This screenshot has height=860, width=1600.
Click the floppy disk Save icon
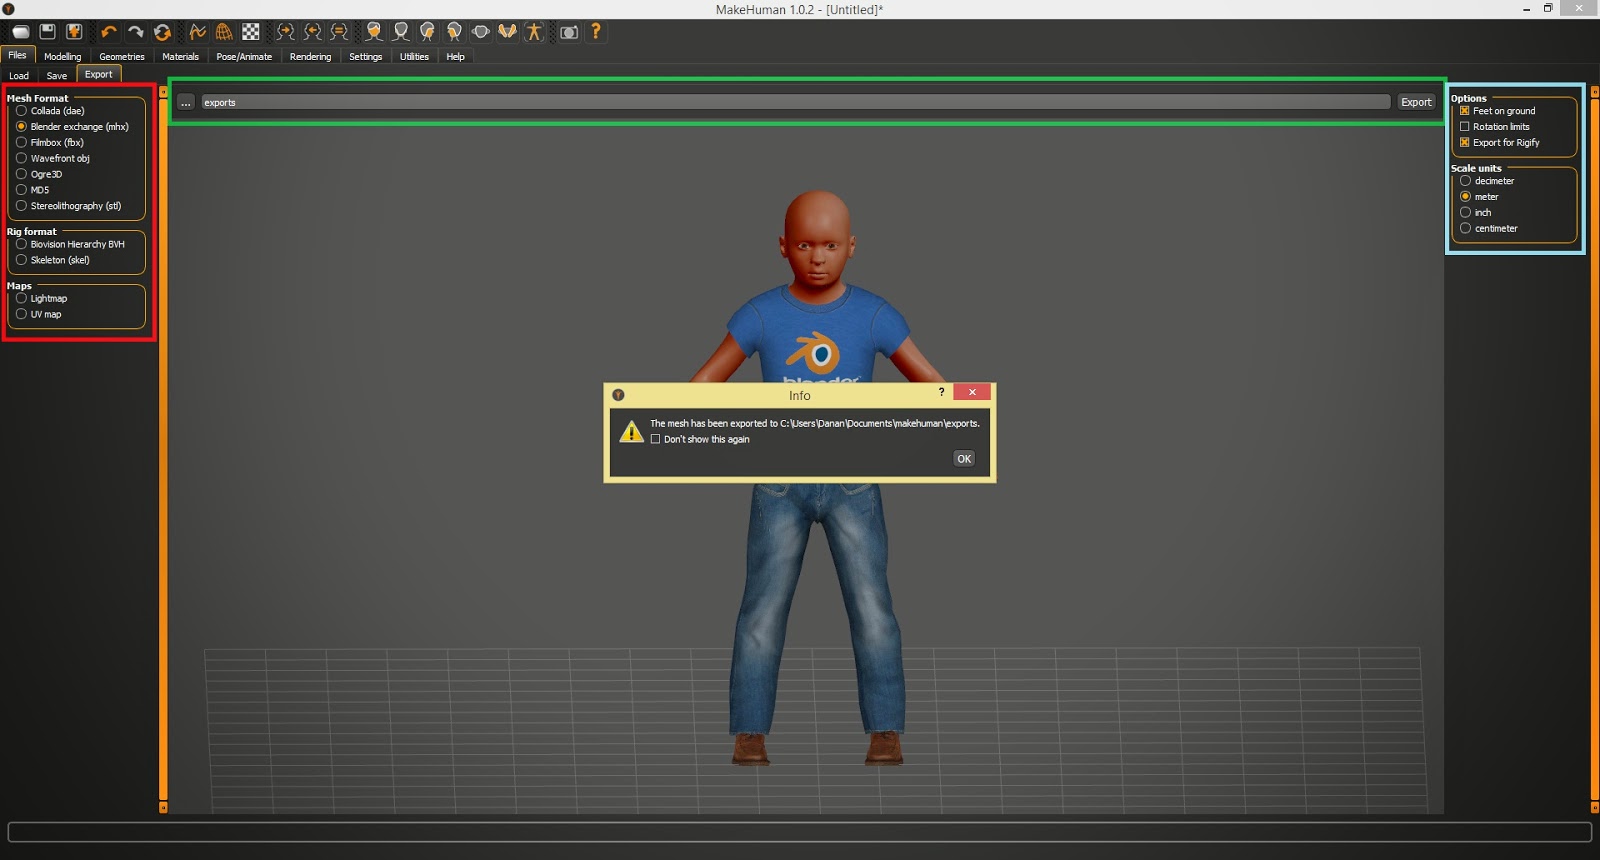(x=47, y=32)
